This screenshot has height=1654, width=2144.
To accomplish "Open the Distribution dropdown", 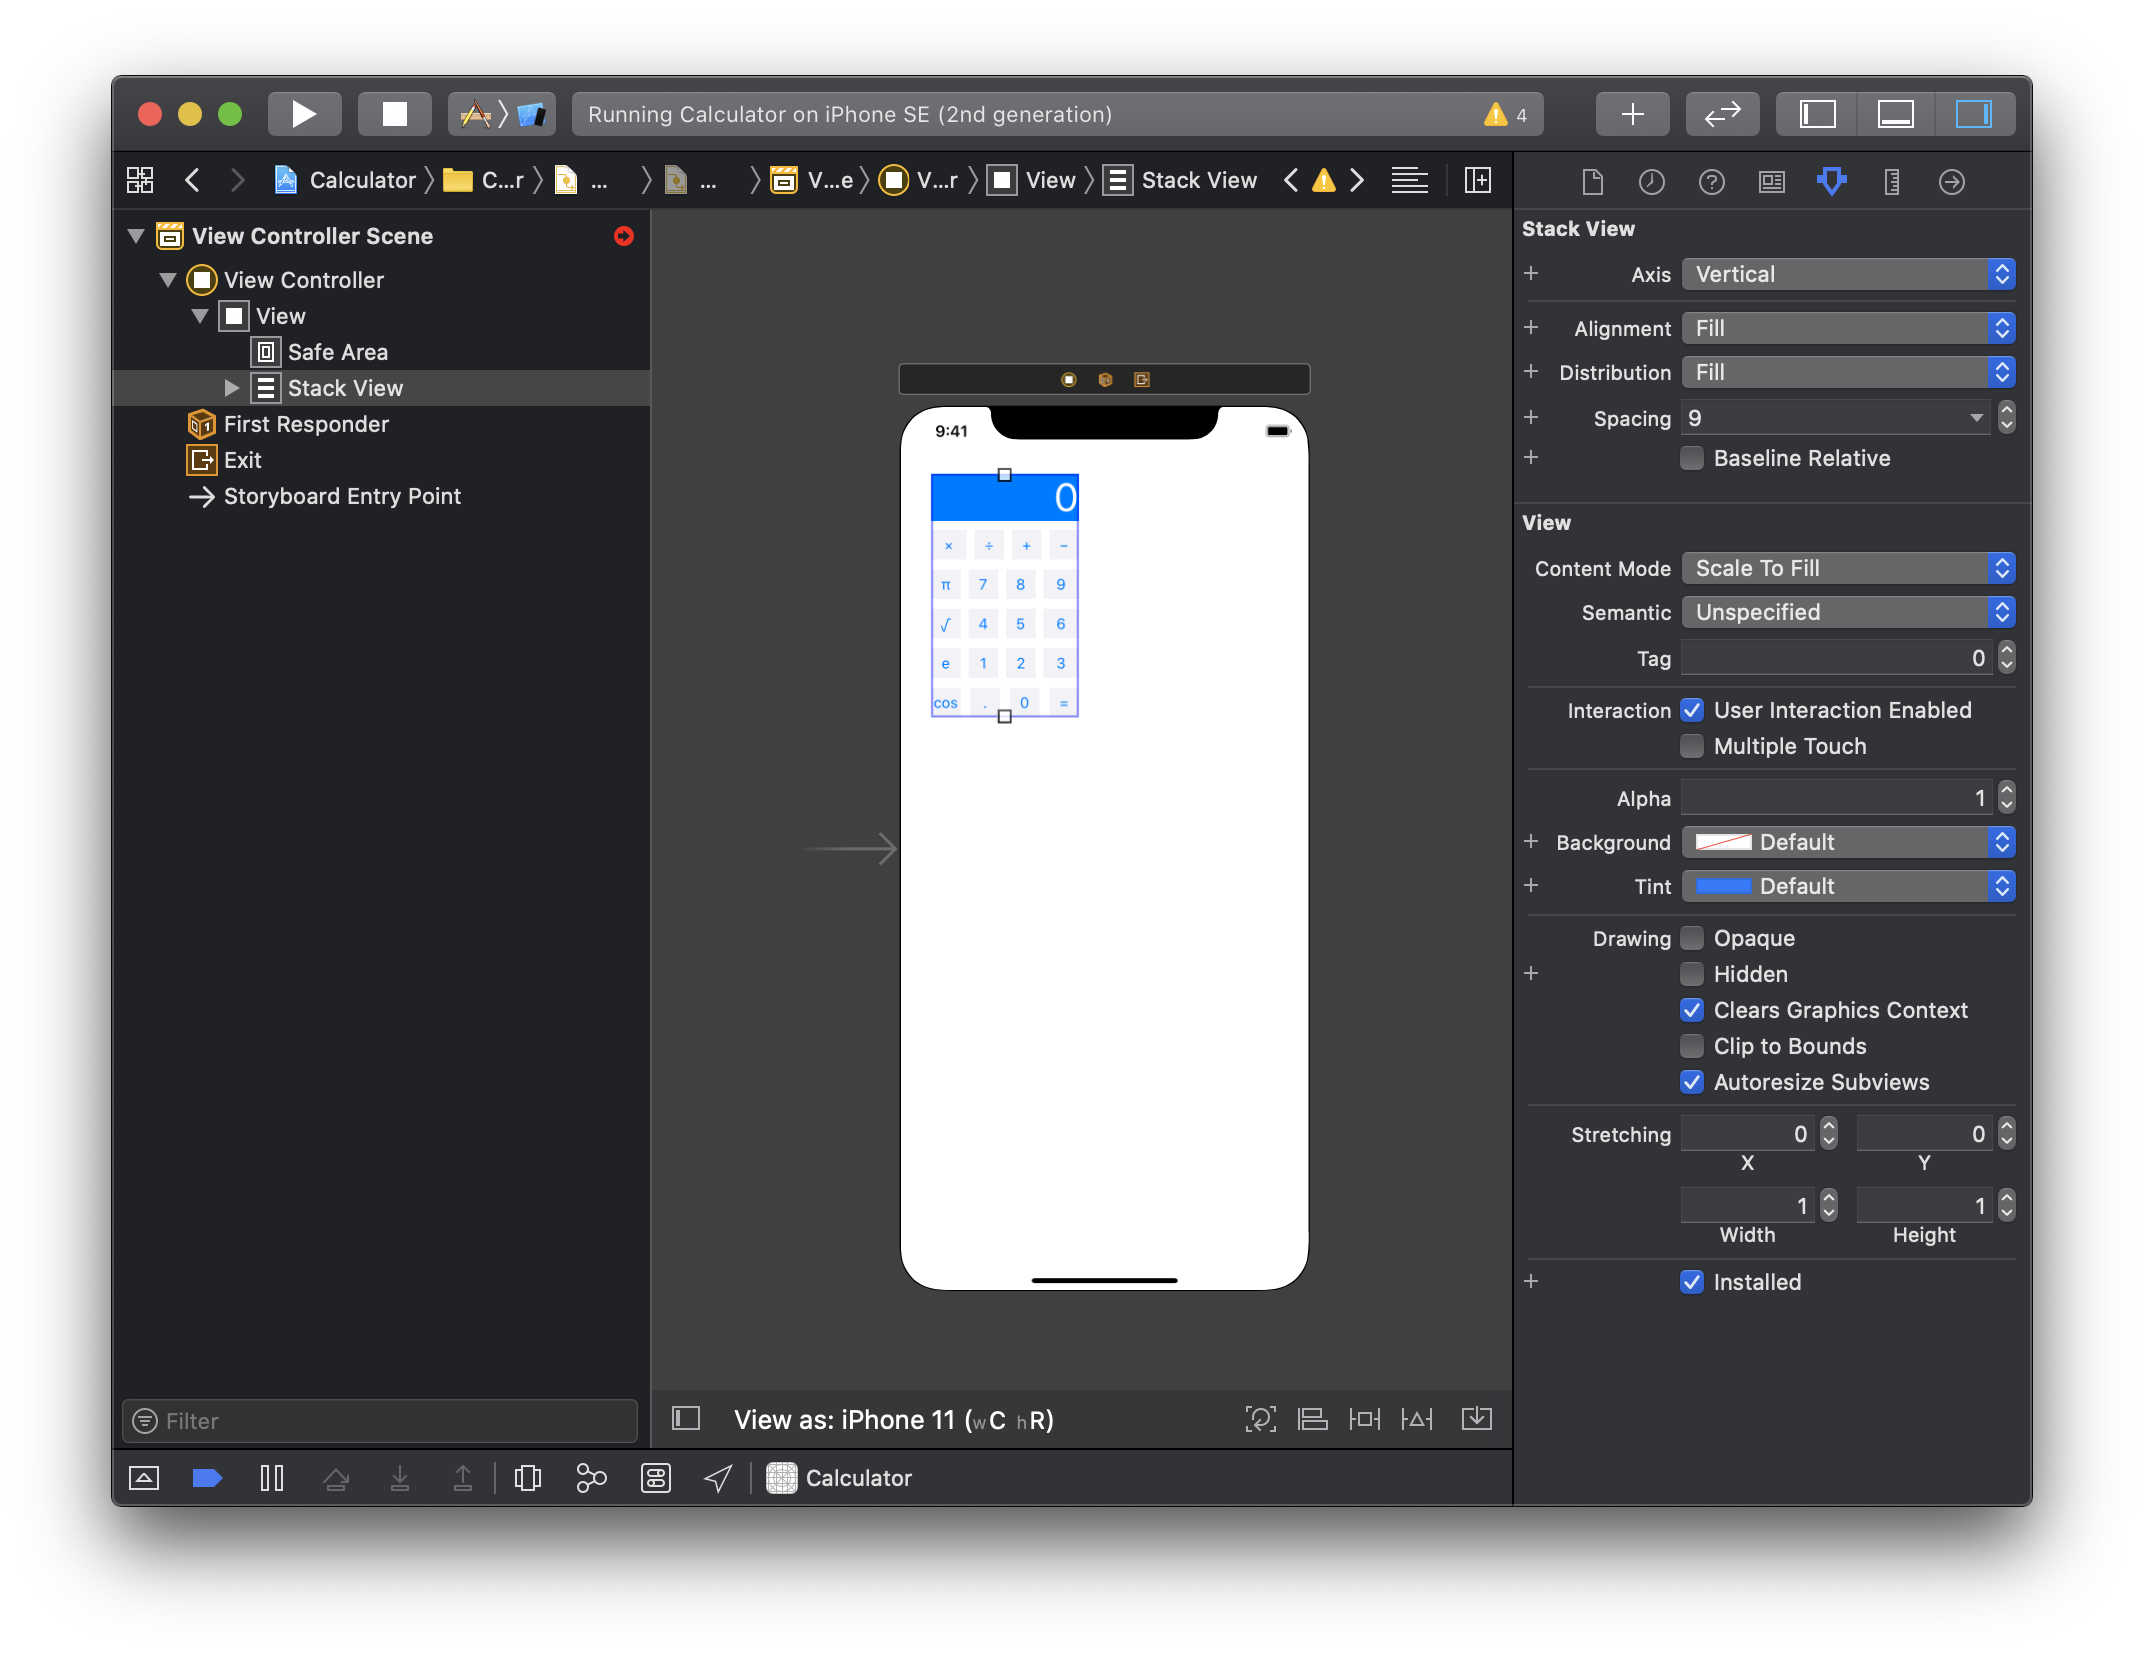I will point(1847,372).
